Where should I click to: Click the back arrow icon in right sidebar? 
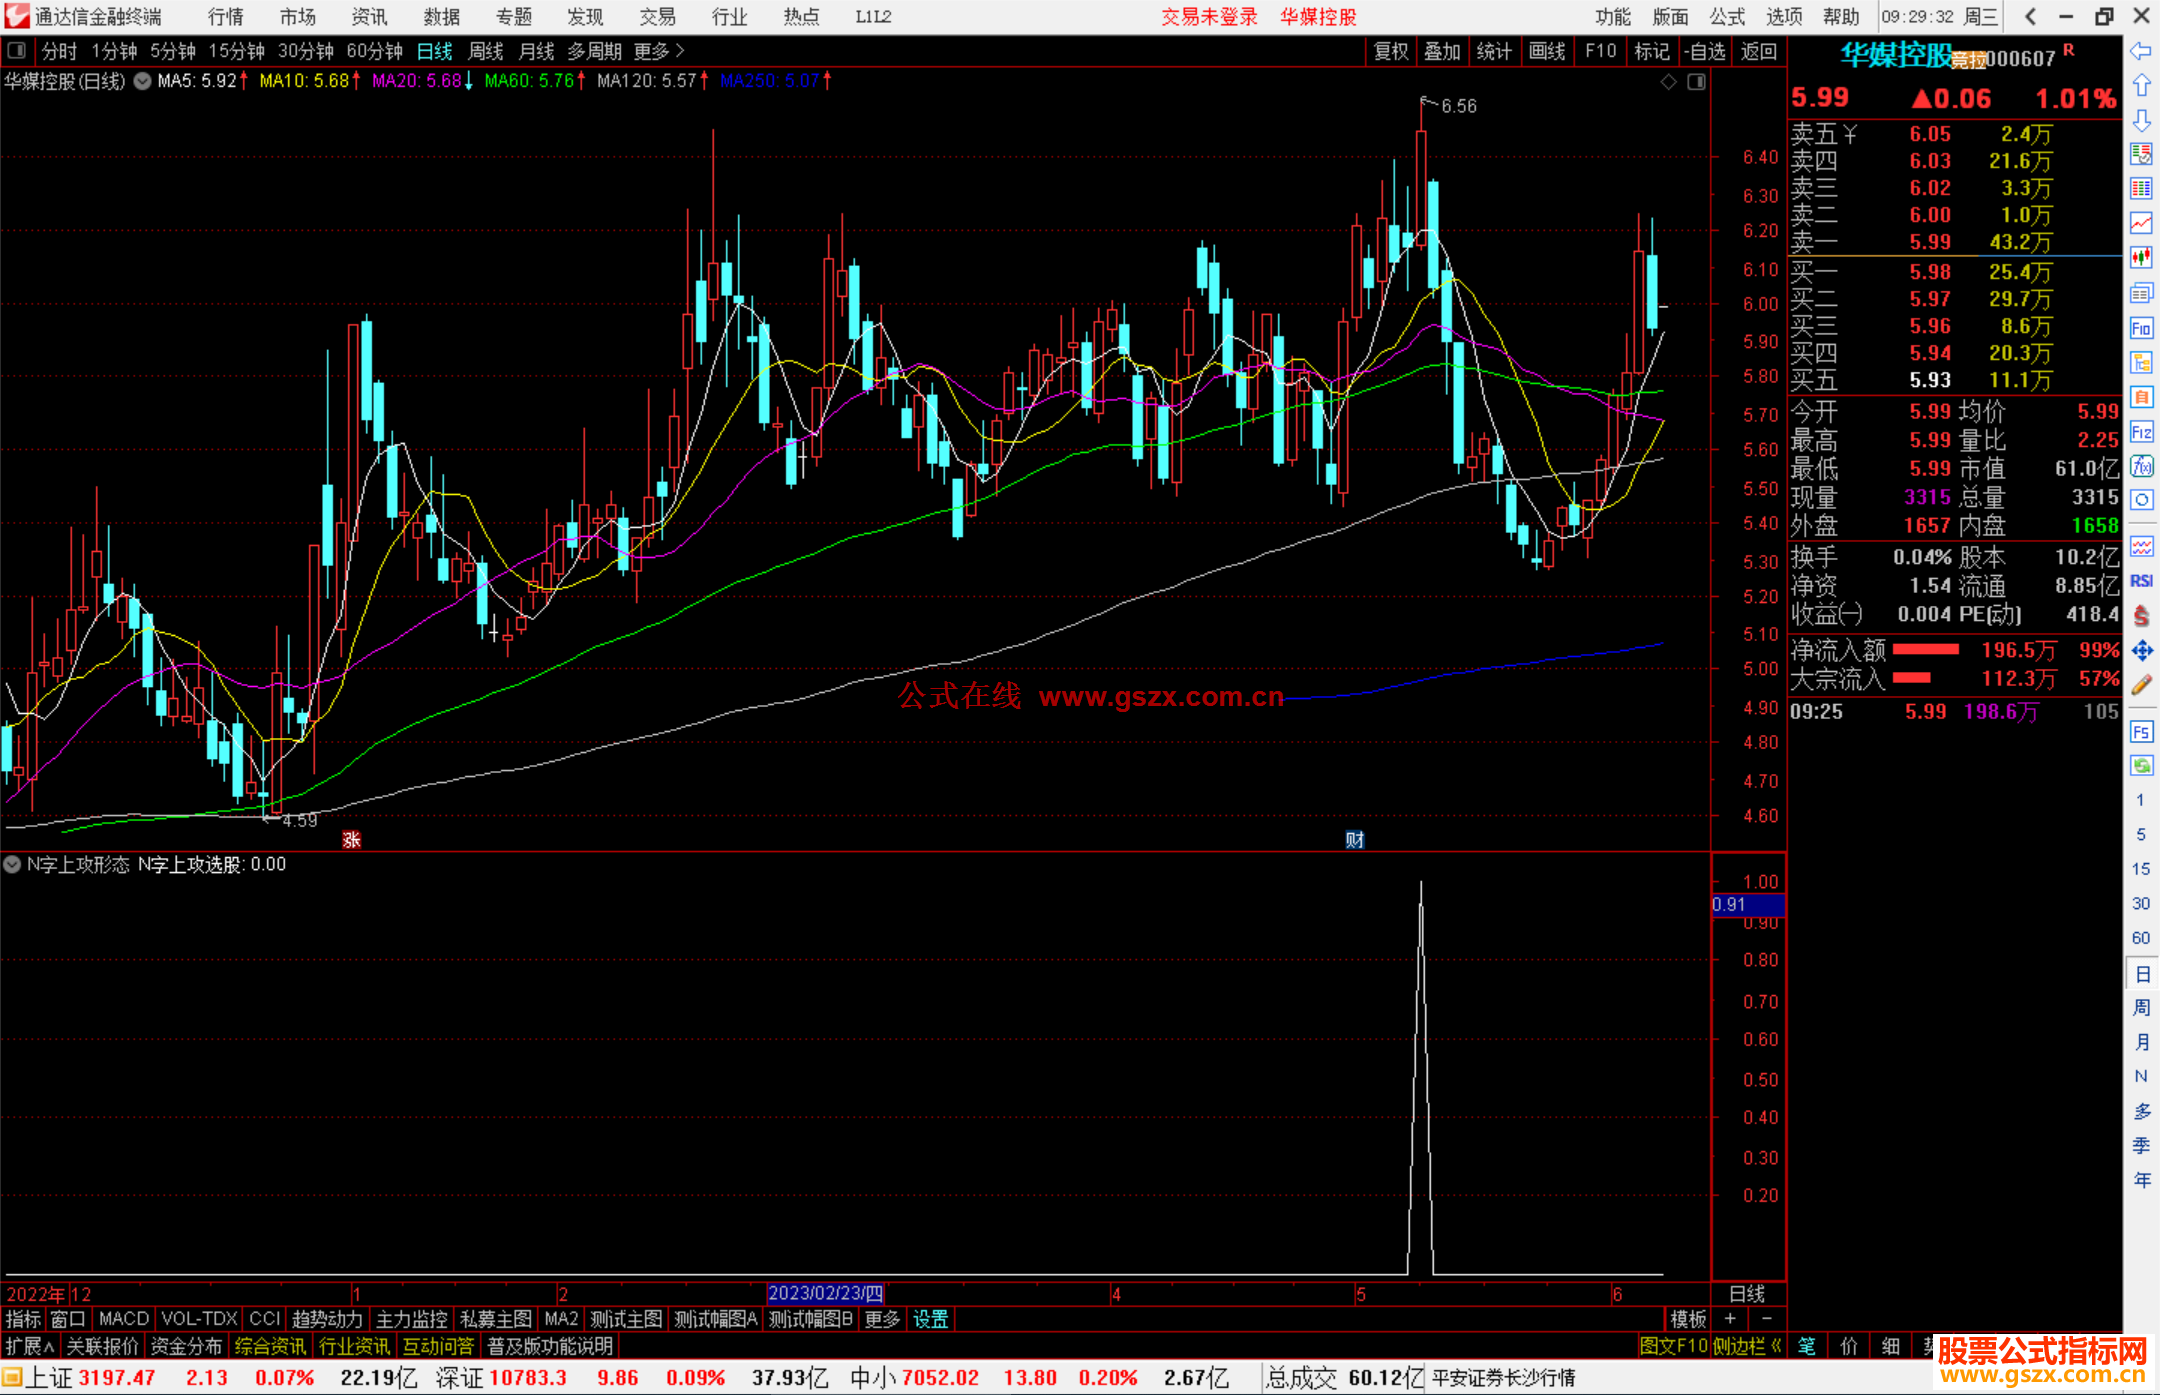click(2141, 51)
